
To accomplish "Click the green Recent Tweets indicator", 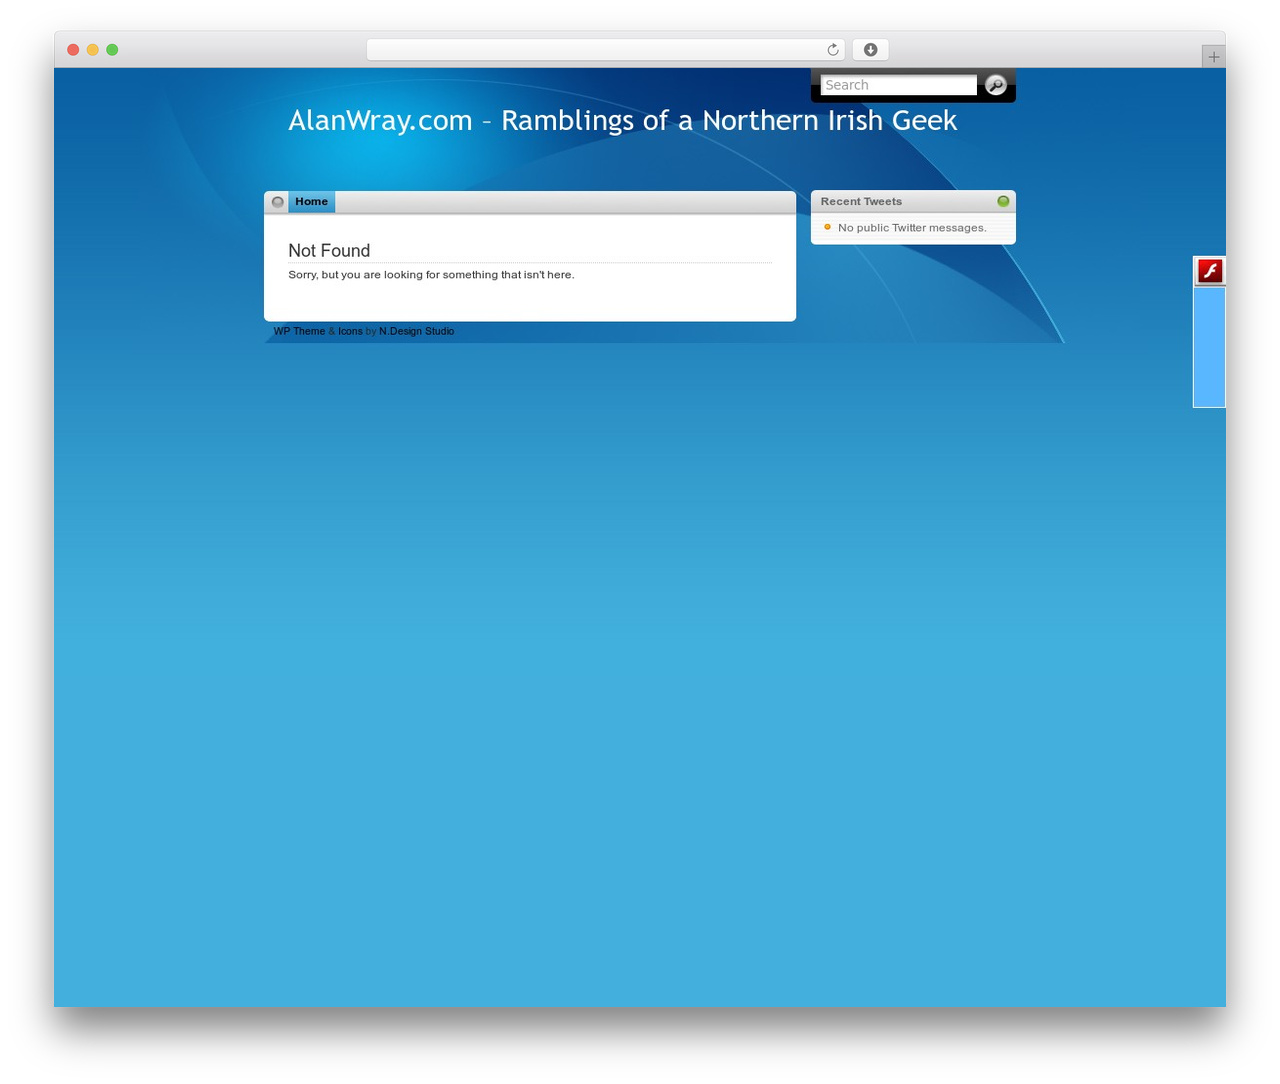I will pyautogui.click(x=1003, y=201).
